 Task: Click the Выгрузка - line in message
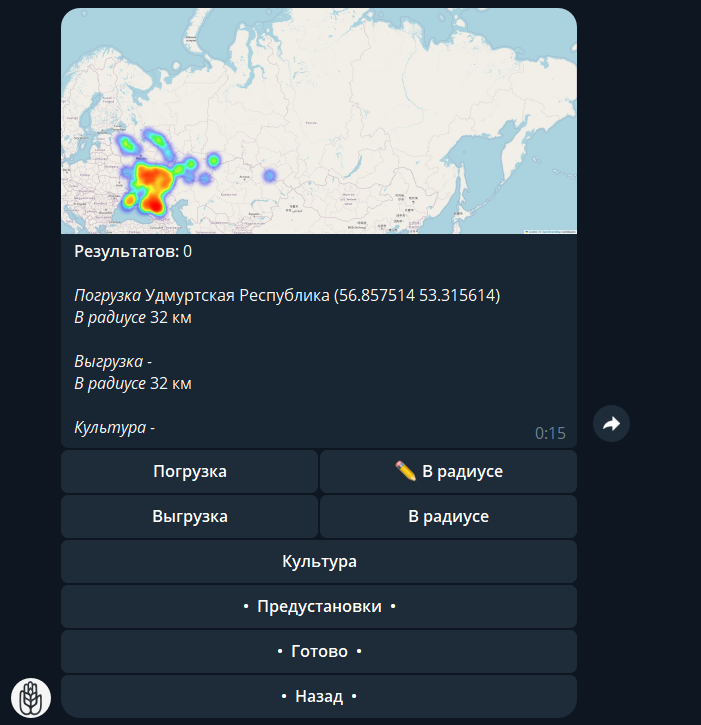(113, 361)
